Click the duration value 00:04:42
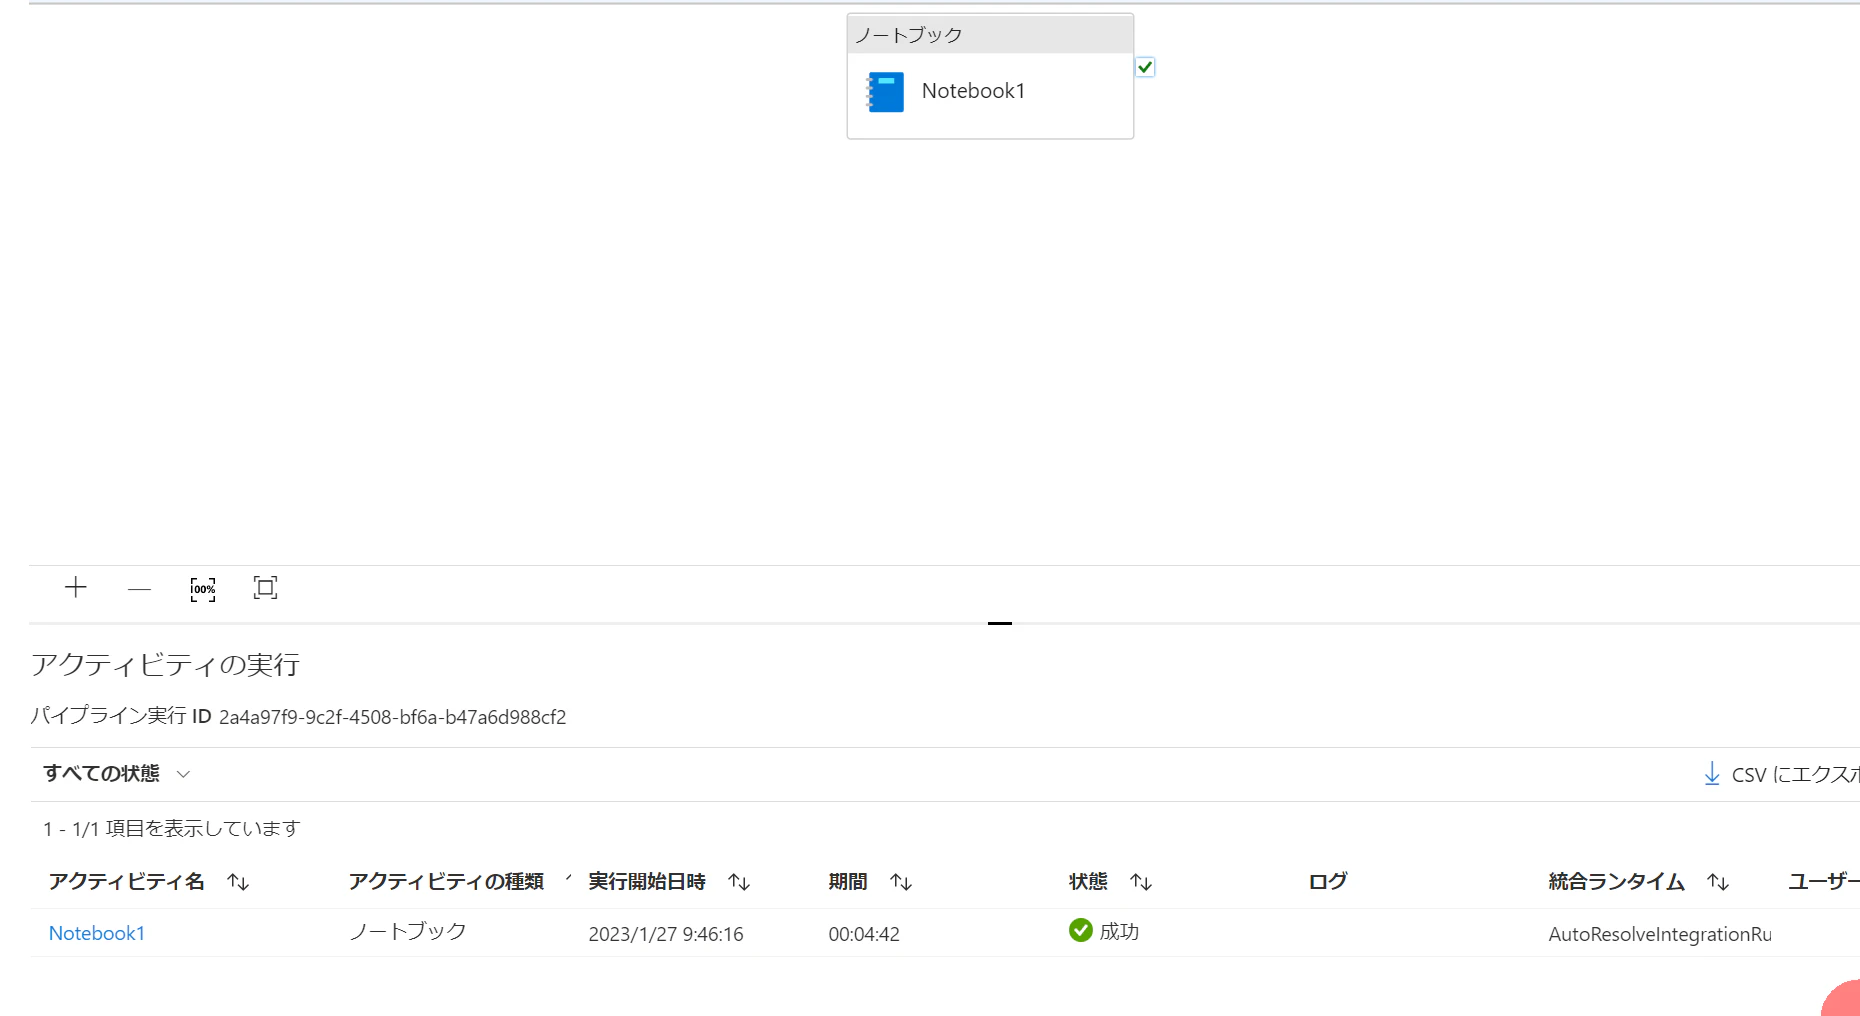The height and width of the screenshot is (1016, 1860). 864,934
